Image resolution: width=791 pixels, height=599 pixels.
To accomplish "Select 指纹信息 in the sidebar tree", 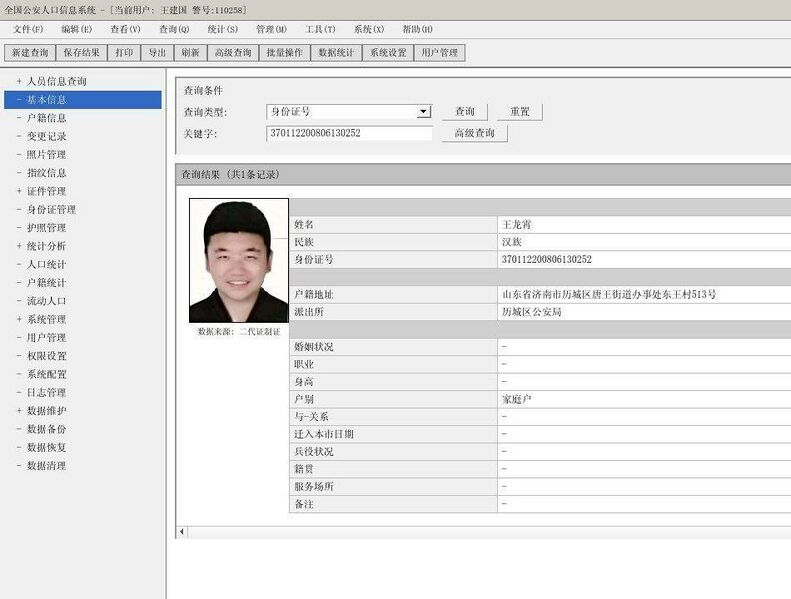I will (46, 173).
